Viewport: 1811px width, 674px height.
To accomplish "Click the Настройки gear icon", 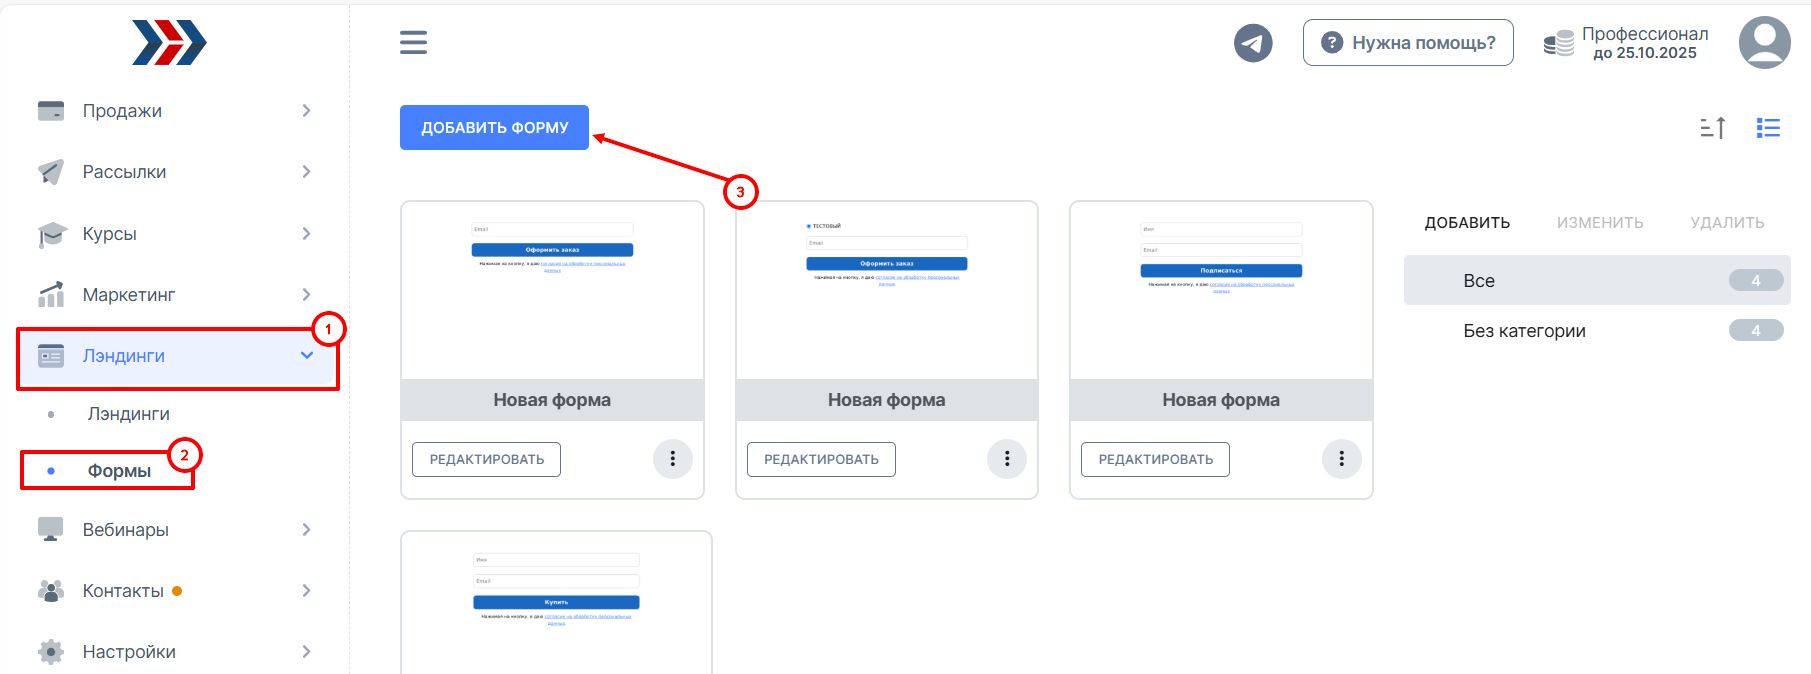I will tap(50, 652).
